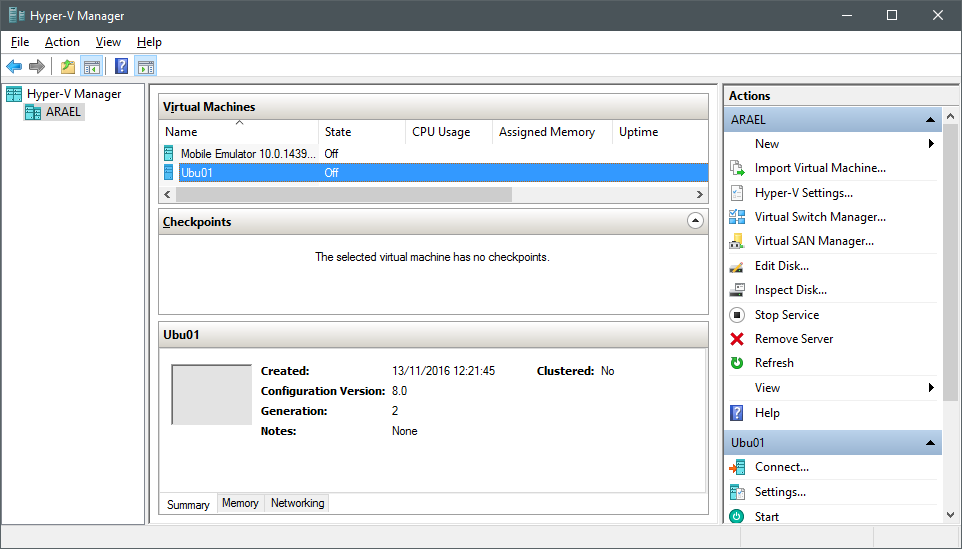Open the Action menu
Viewport: 962px width, 549px height.
[x=62, y=42]
